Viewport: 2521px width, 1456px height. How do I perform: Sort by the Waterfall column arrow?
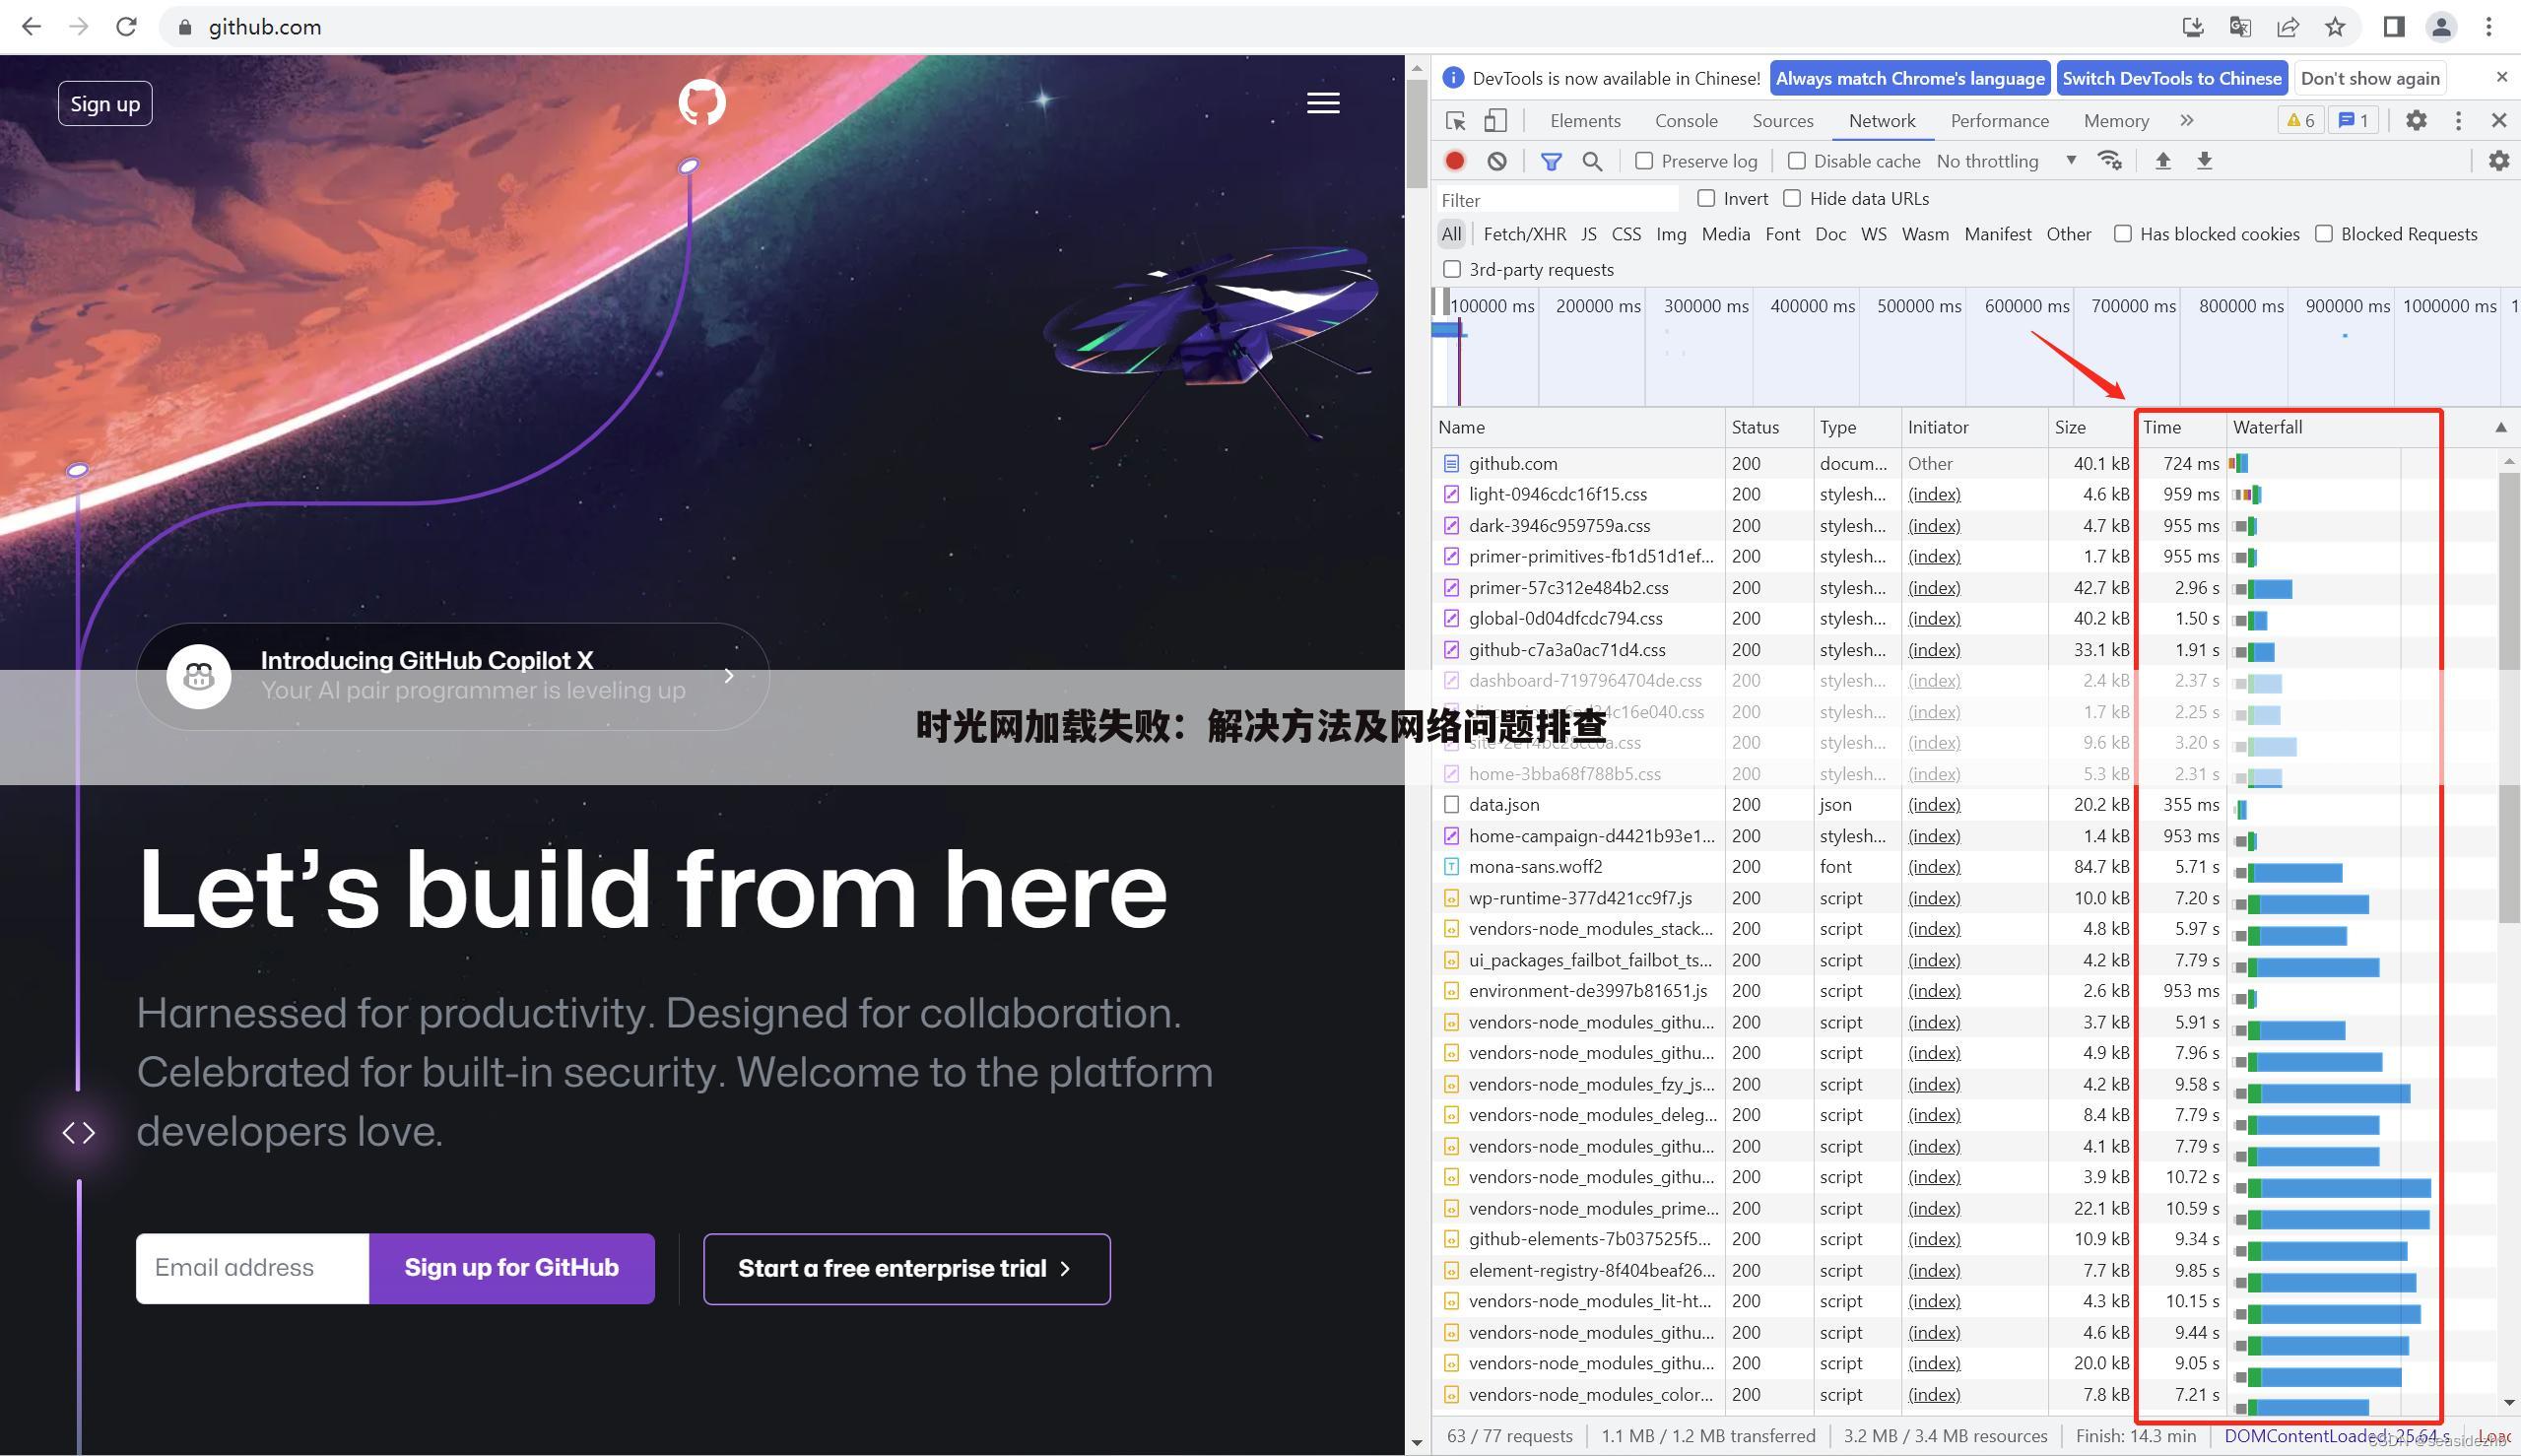[2501, 428]
